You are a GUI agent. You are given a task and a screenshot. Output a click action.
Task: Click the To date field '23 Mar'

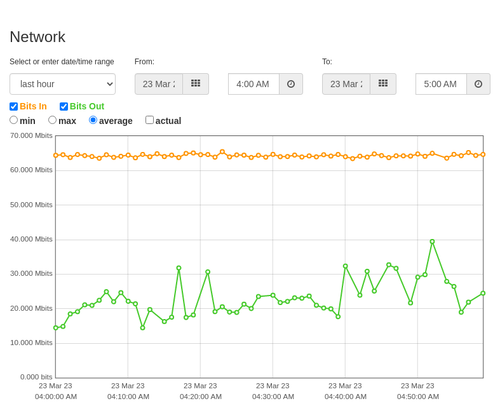click(346, 84)
